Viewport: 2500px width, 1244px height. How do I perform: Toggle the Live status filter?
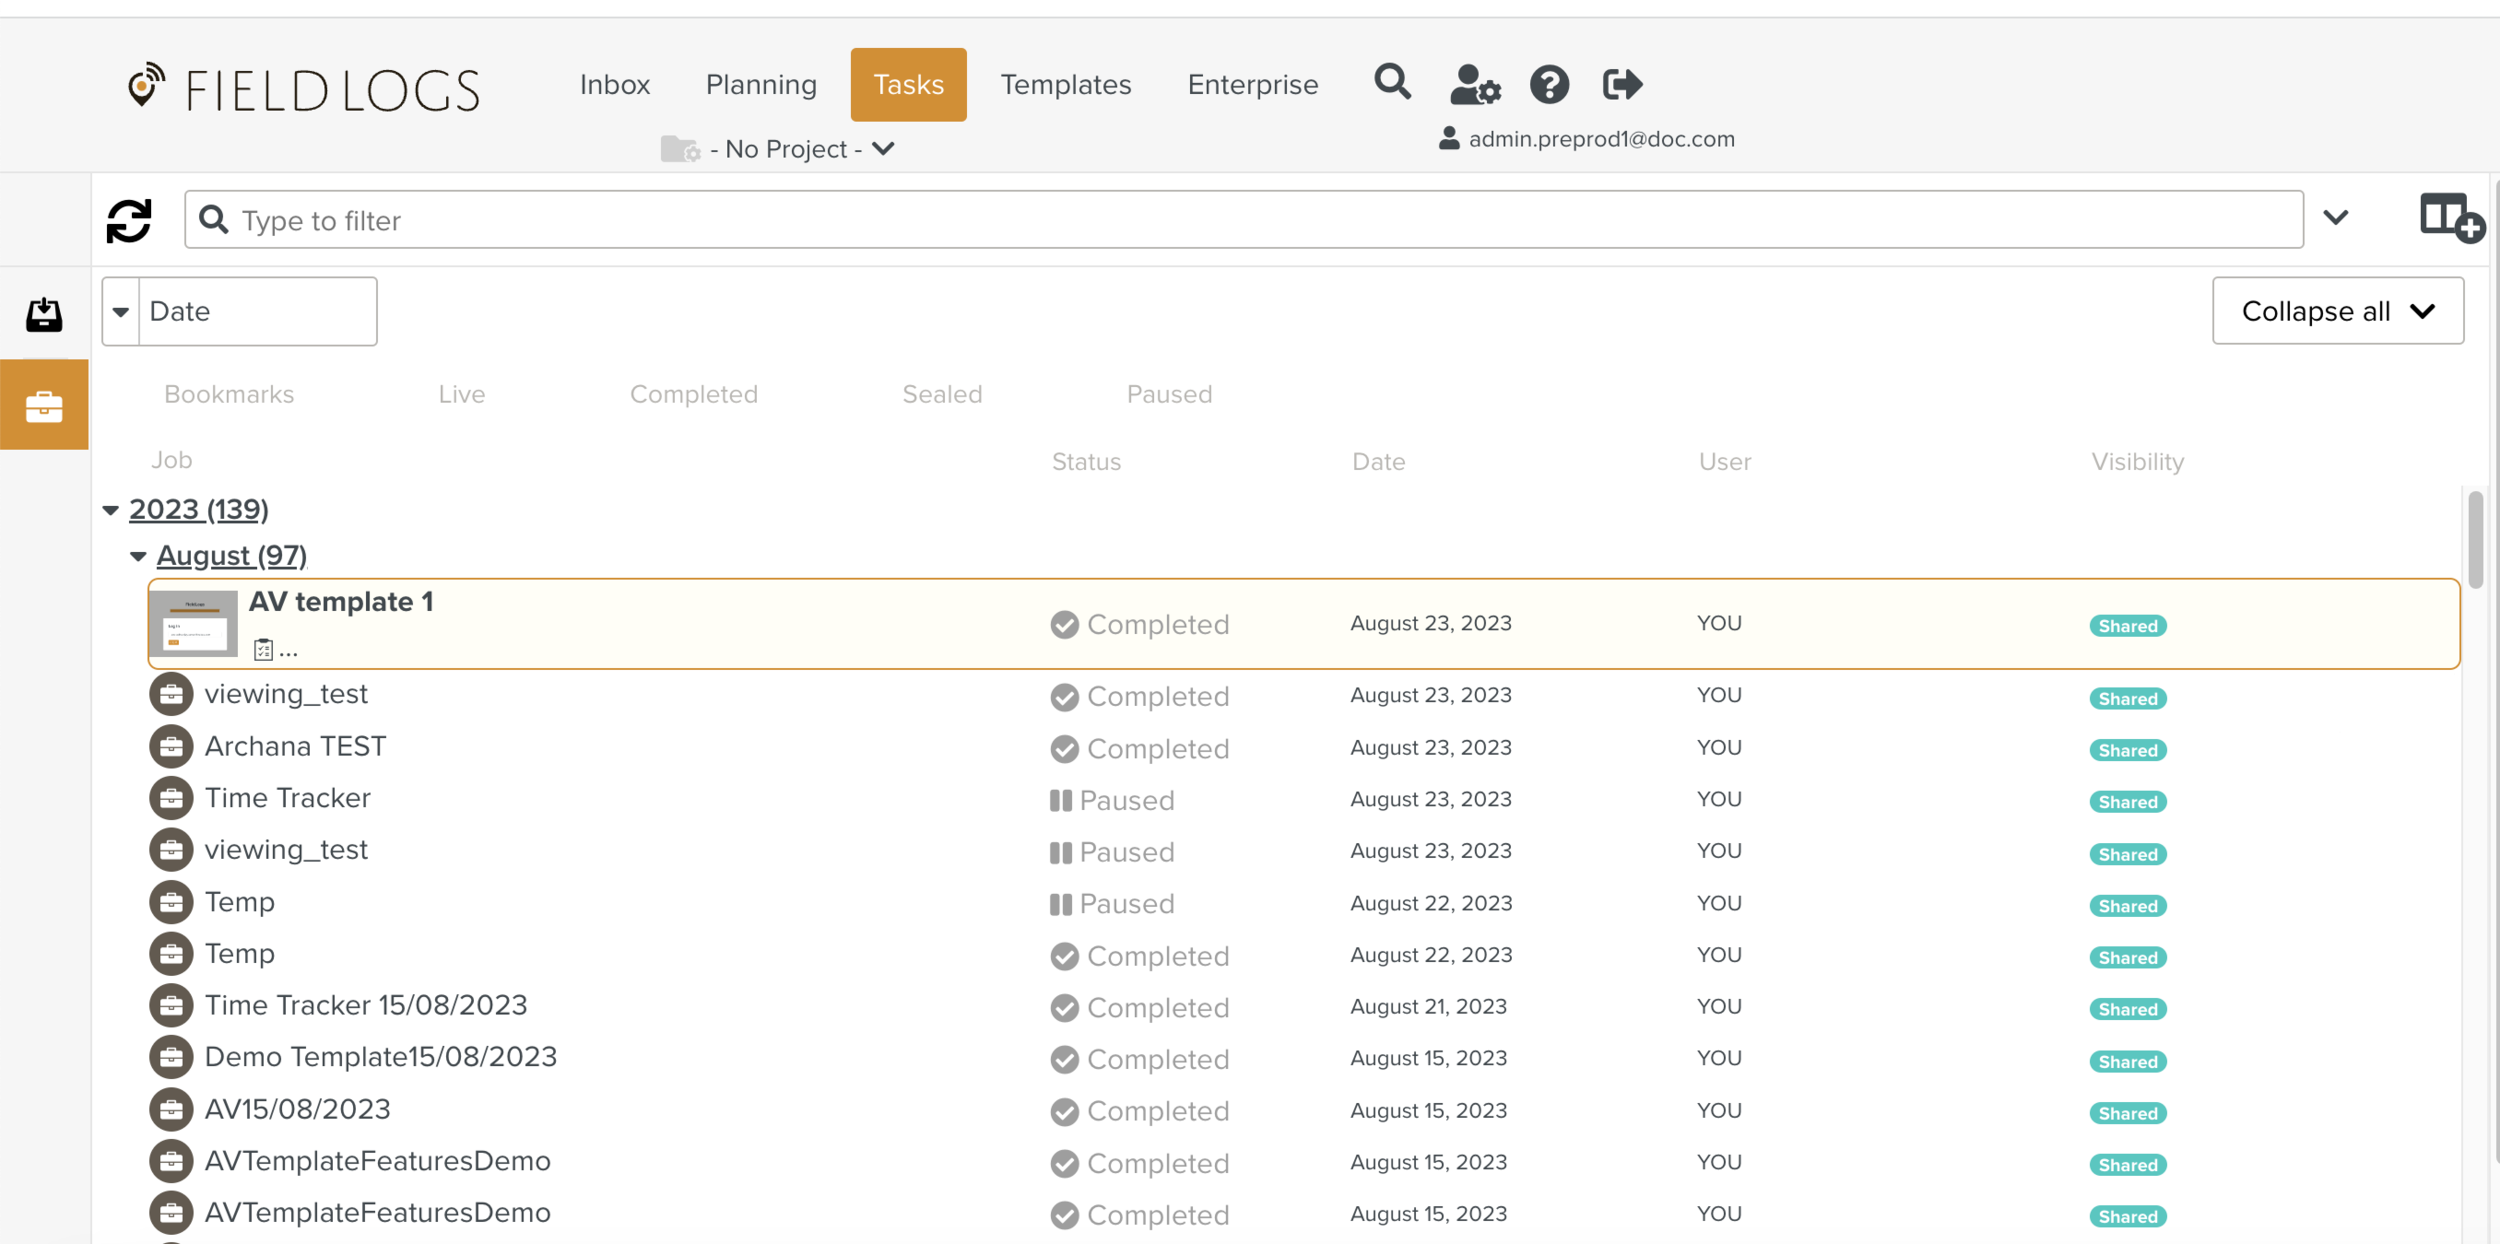click(461, 394)
